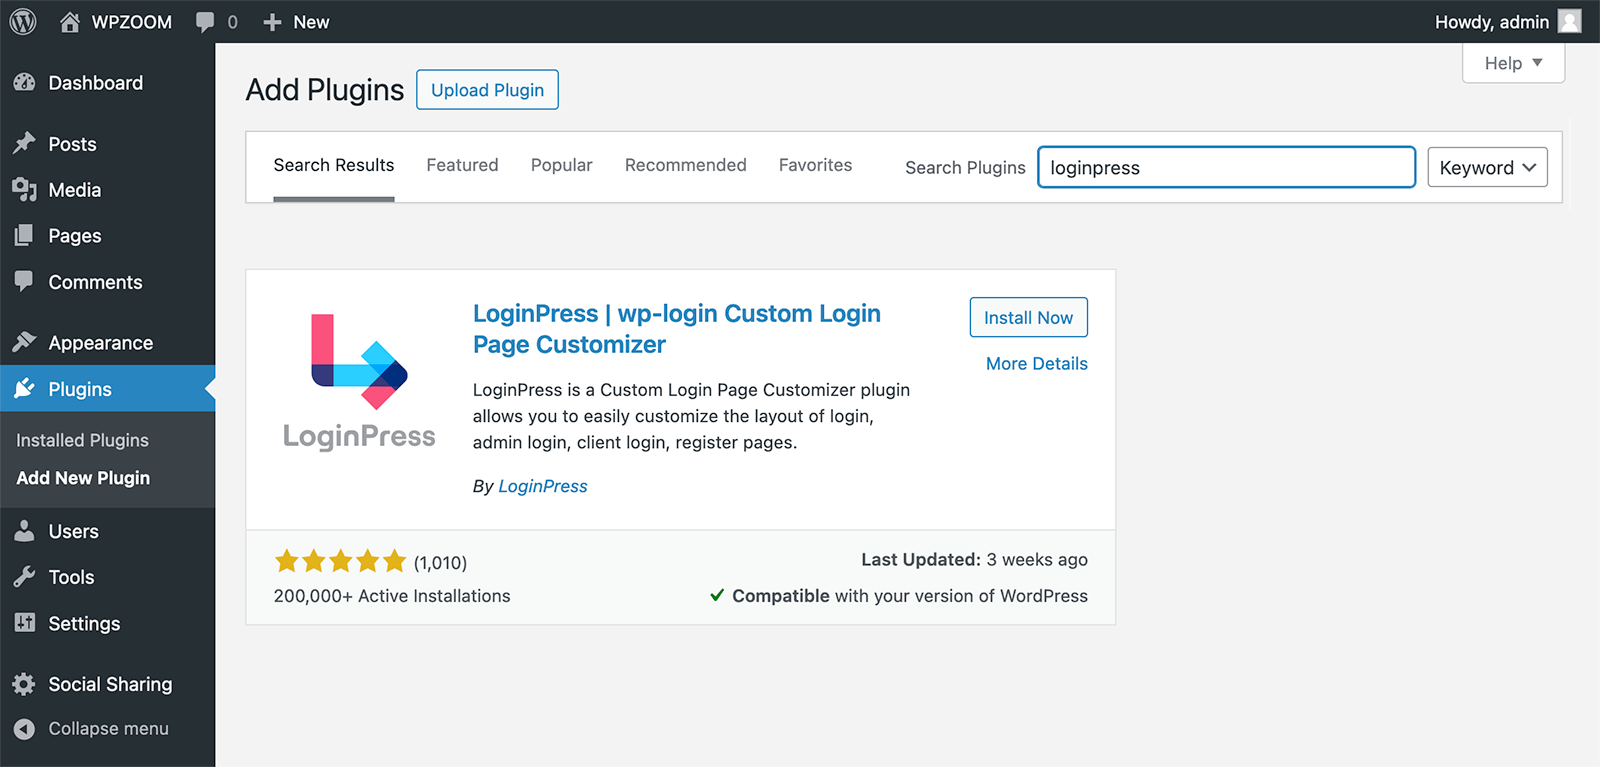Click the Settings sliders icon

(x=25, y=623)
